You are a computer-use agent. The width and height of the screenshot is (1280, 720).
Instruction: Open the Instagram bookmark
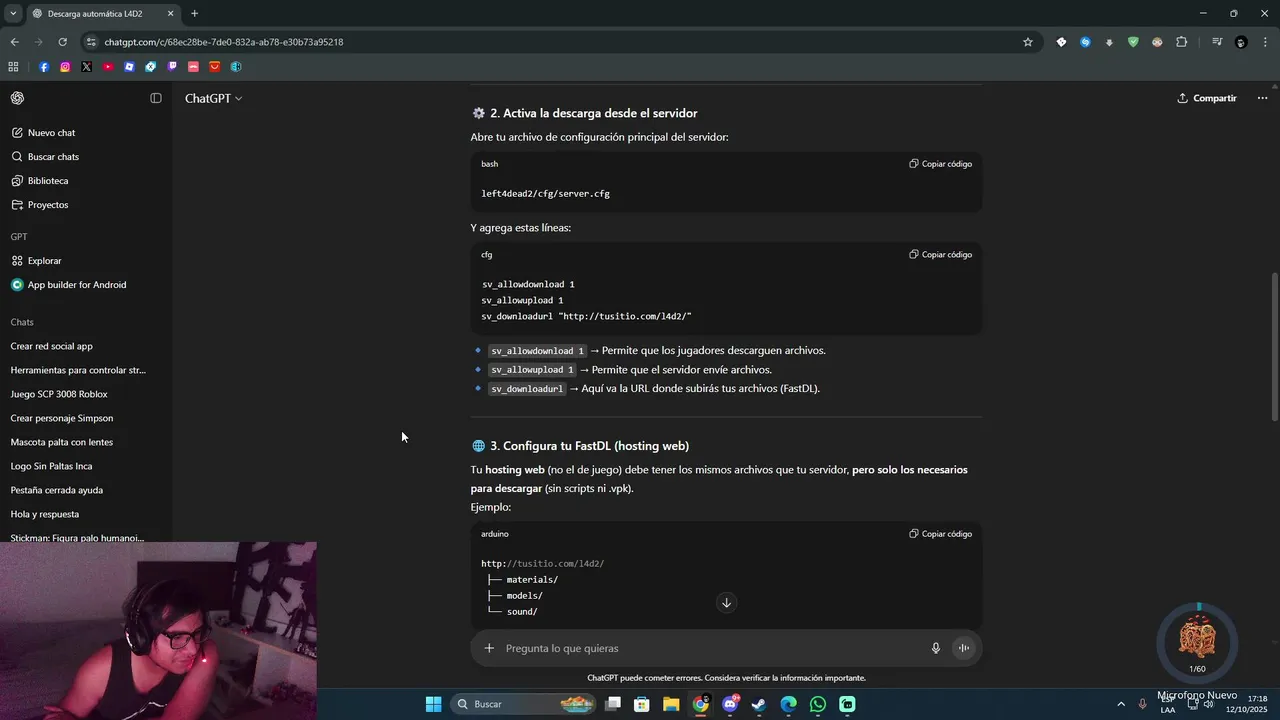[x=65, y=67]
